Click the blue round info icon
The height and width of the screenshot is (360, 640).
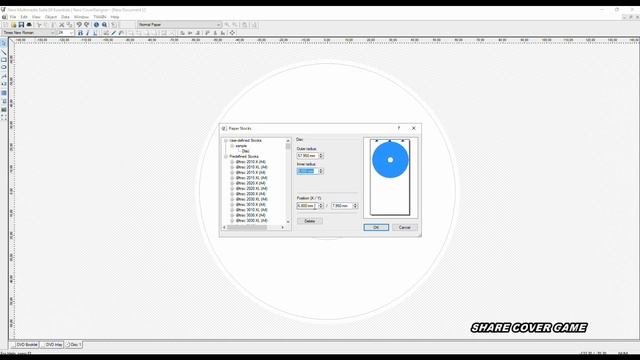coord(96,25)
